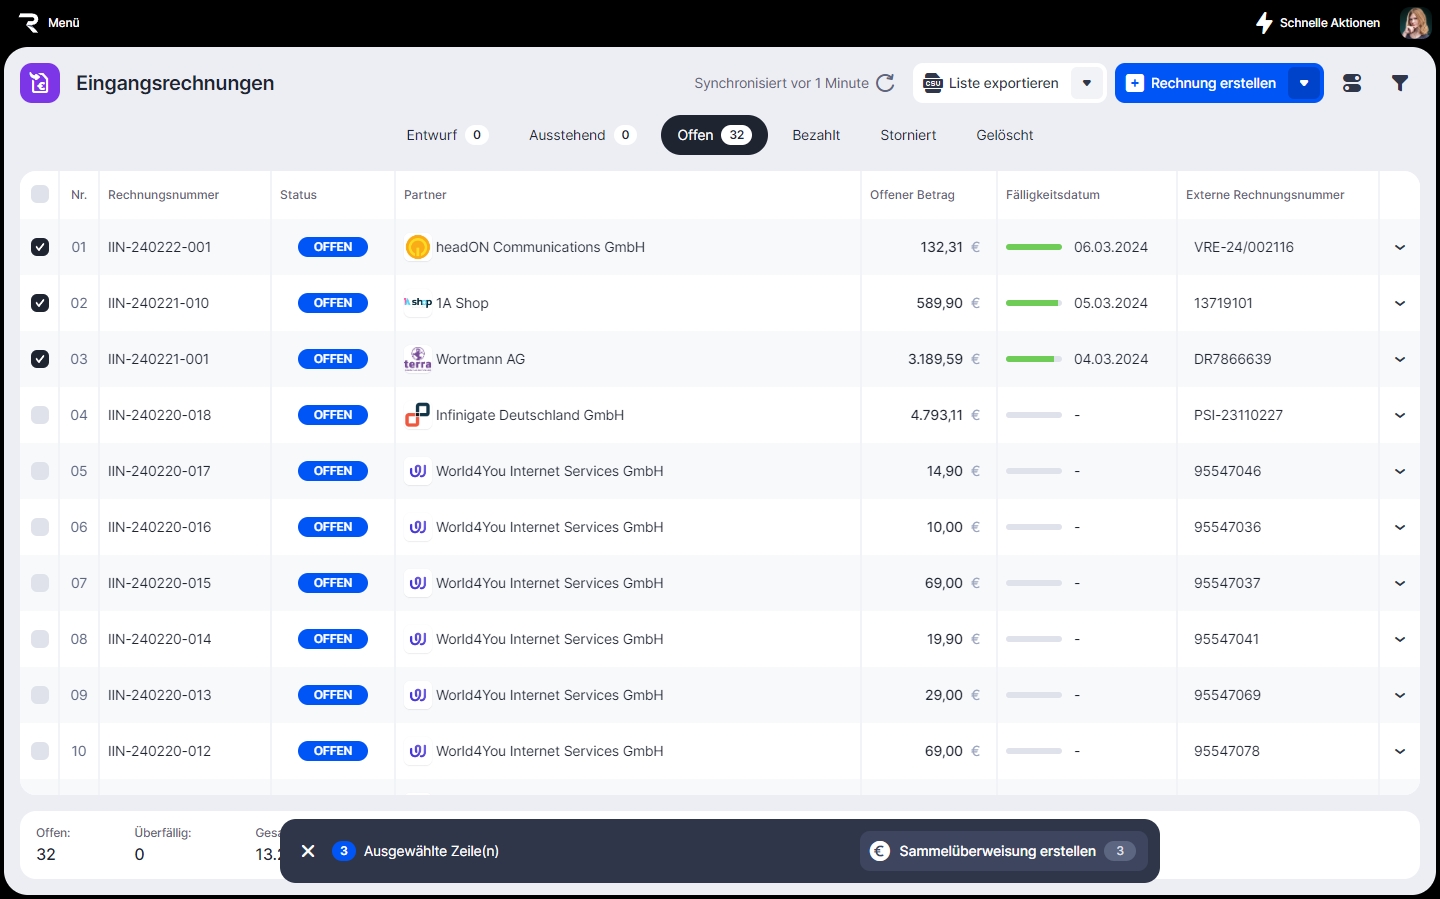The image size is (1440, 899).
Task: Click the sync refresh icon
Action: coord(885,83)
